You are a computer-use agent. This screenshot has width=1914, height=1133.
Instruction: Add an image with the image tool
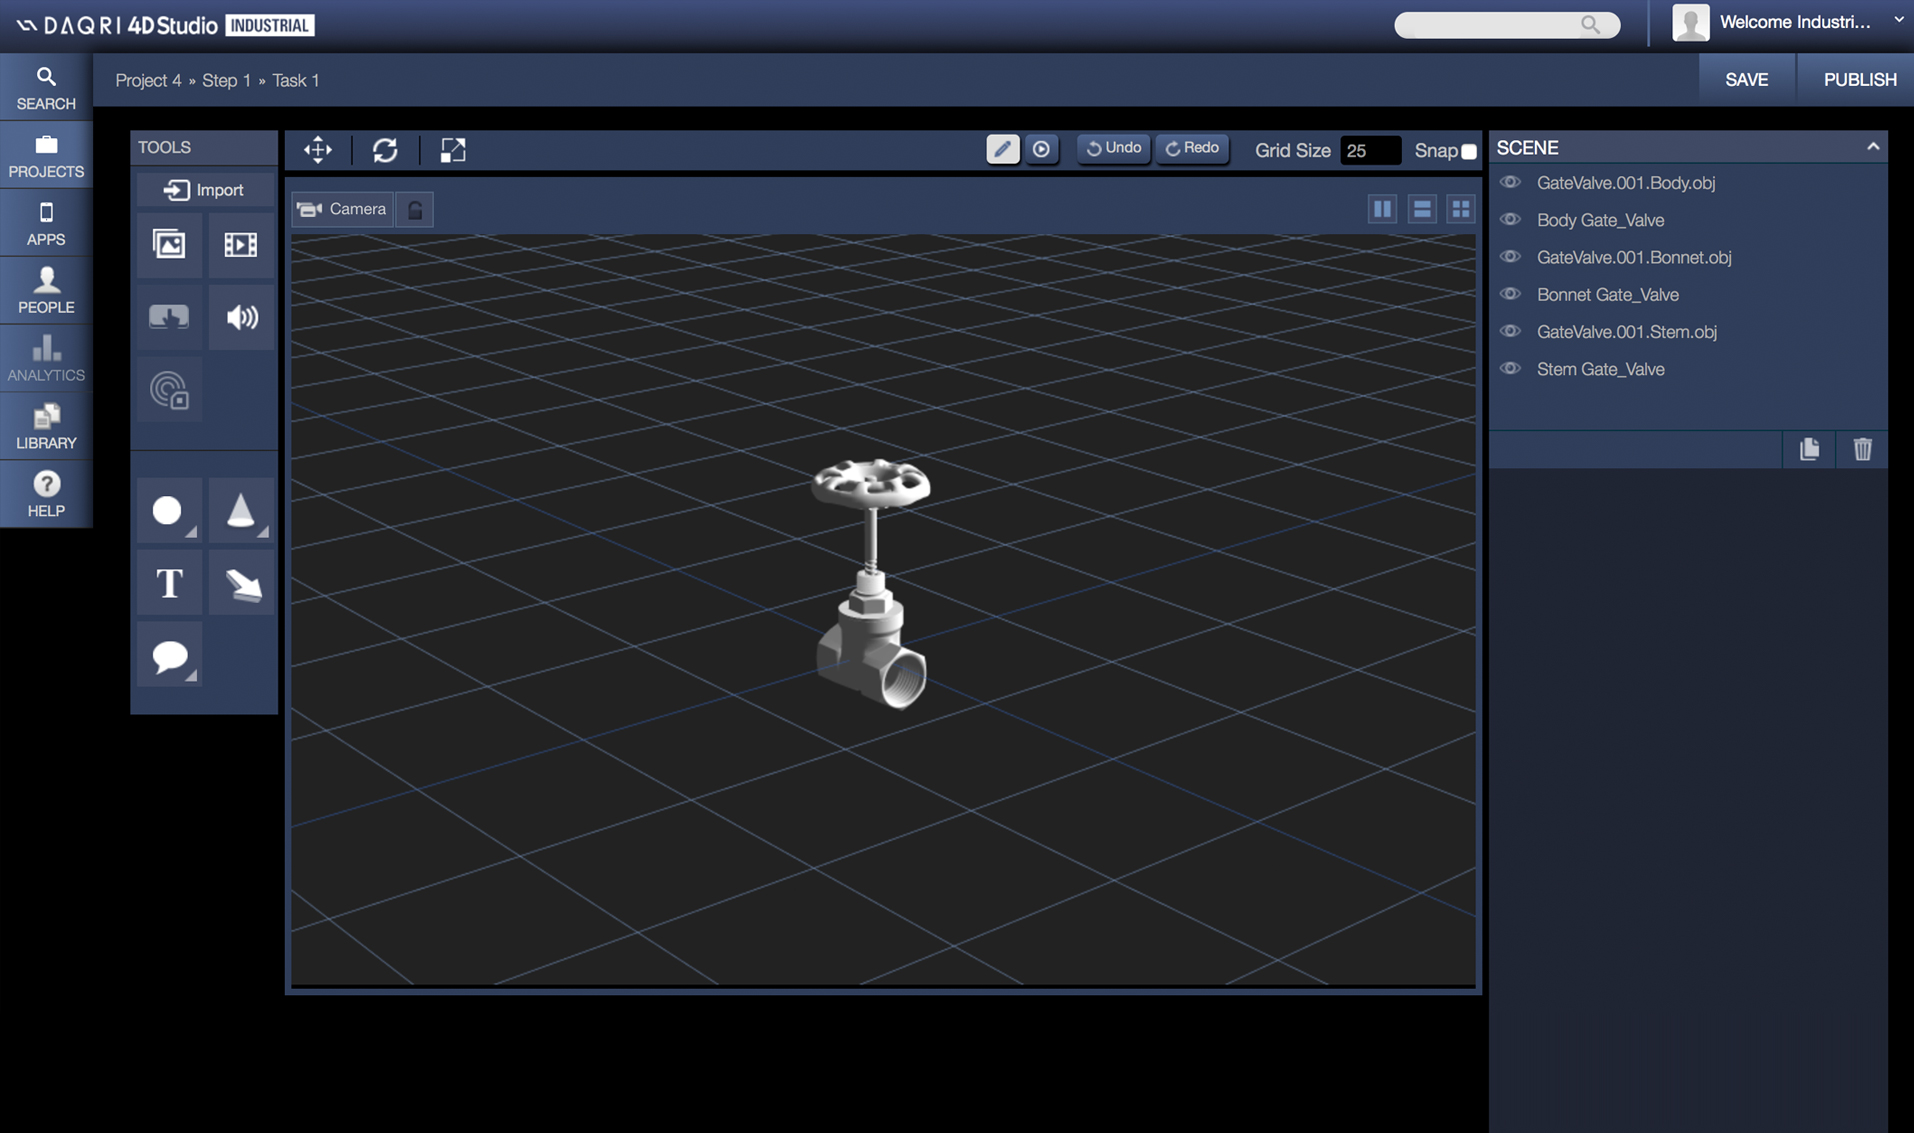click(169, 244)
